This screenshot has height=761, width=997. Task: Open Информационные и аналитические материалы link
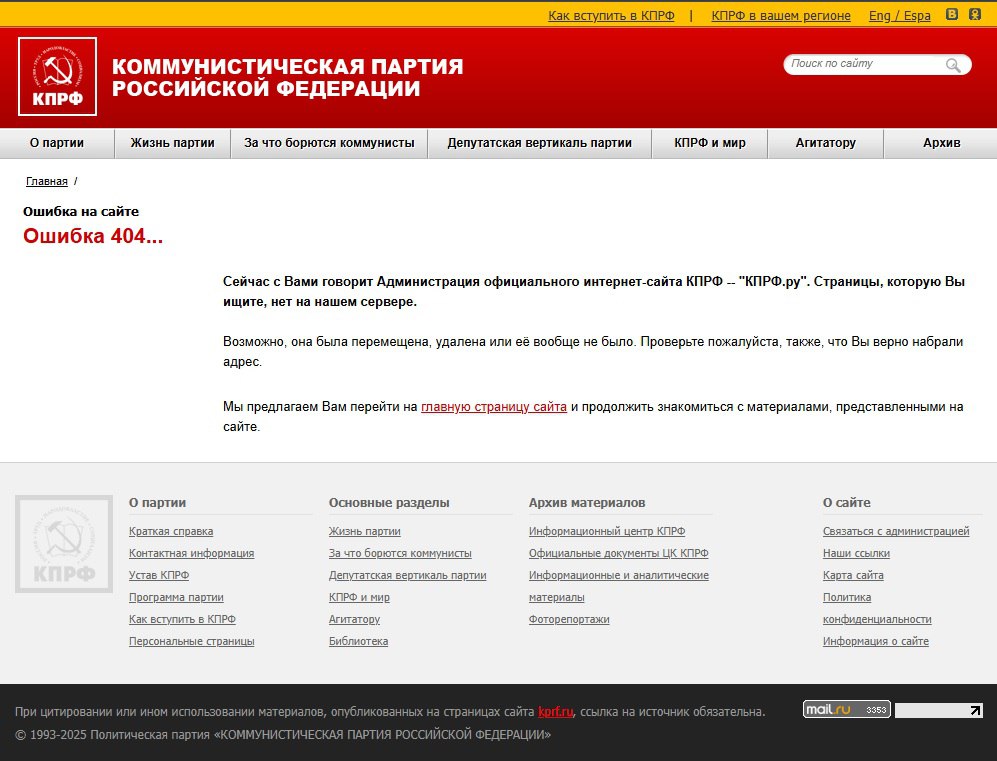click(x=619, y=575)
